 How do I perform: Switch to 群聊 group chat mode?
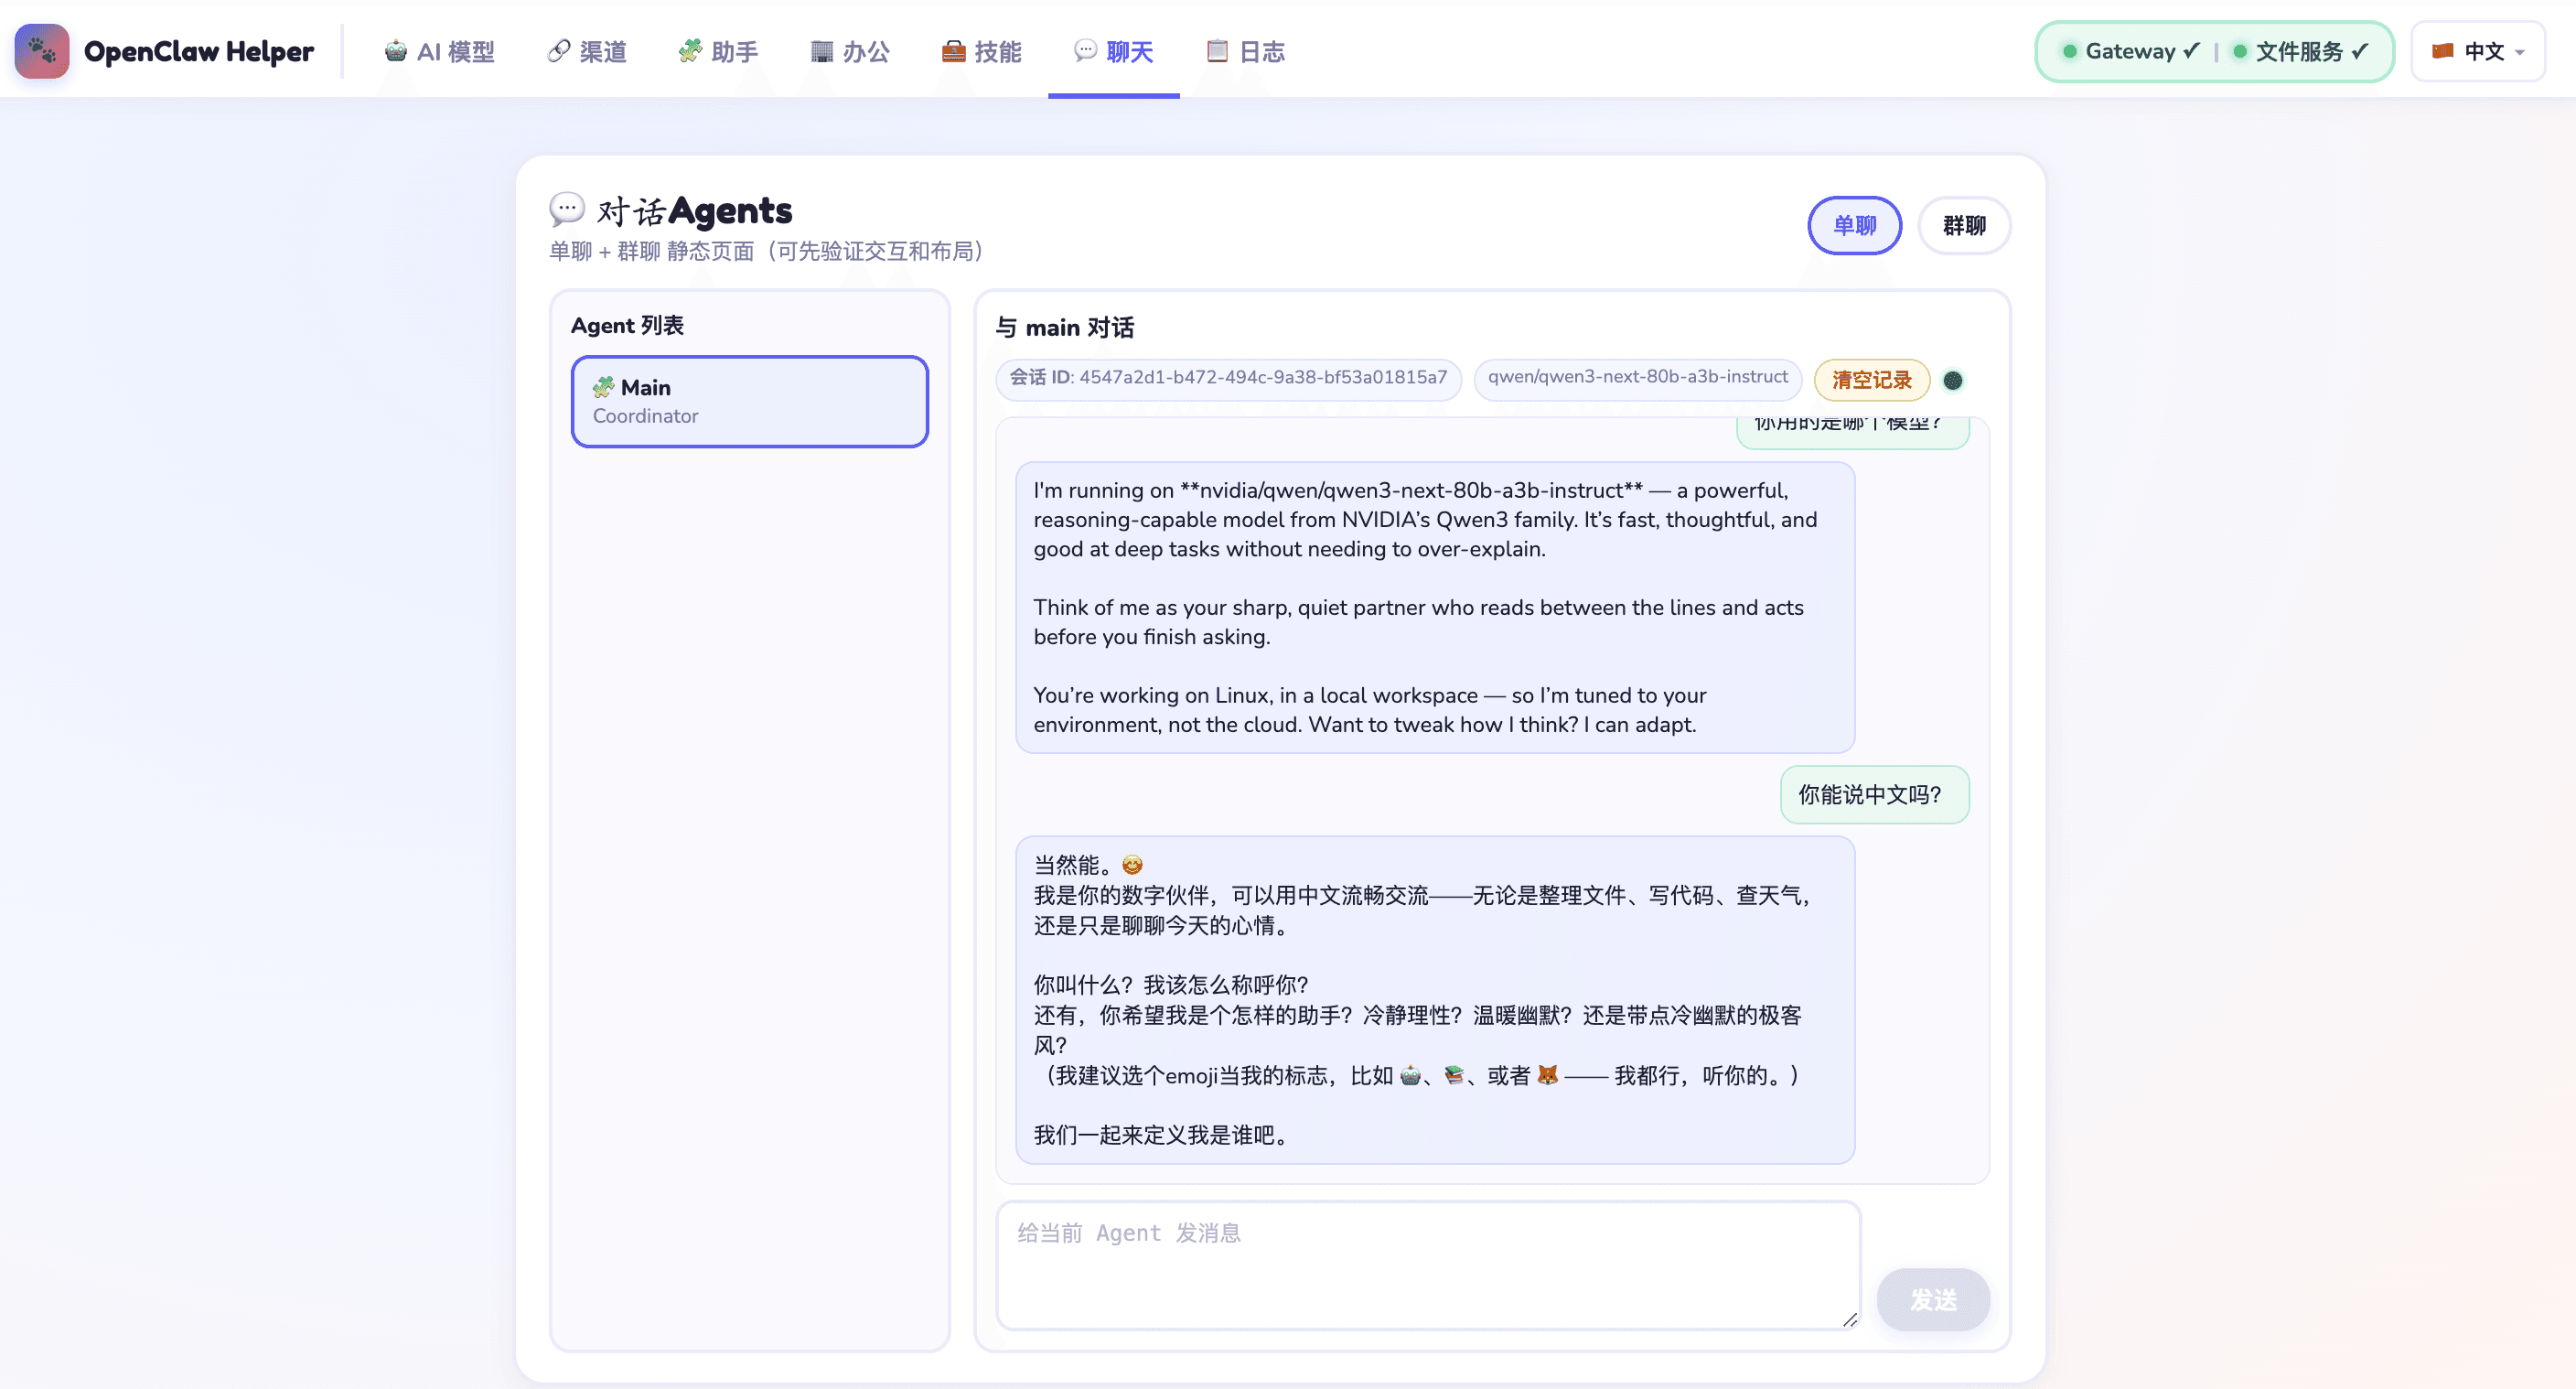click(1963, 225)
